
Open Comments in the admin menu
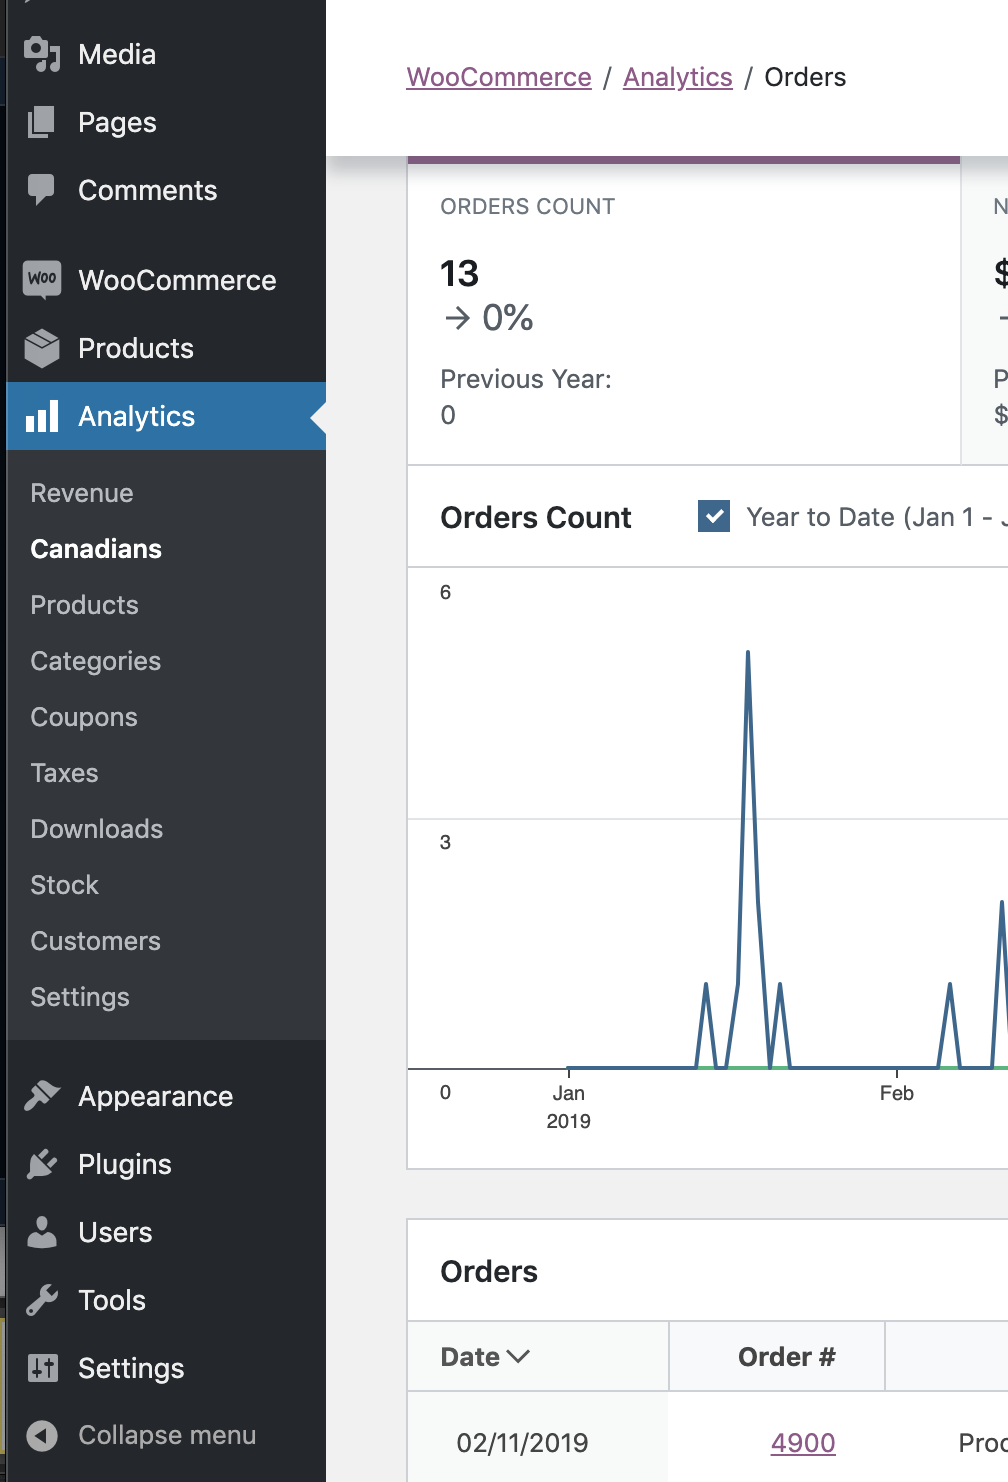[148, 190]
